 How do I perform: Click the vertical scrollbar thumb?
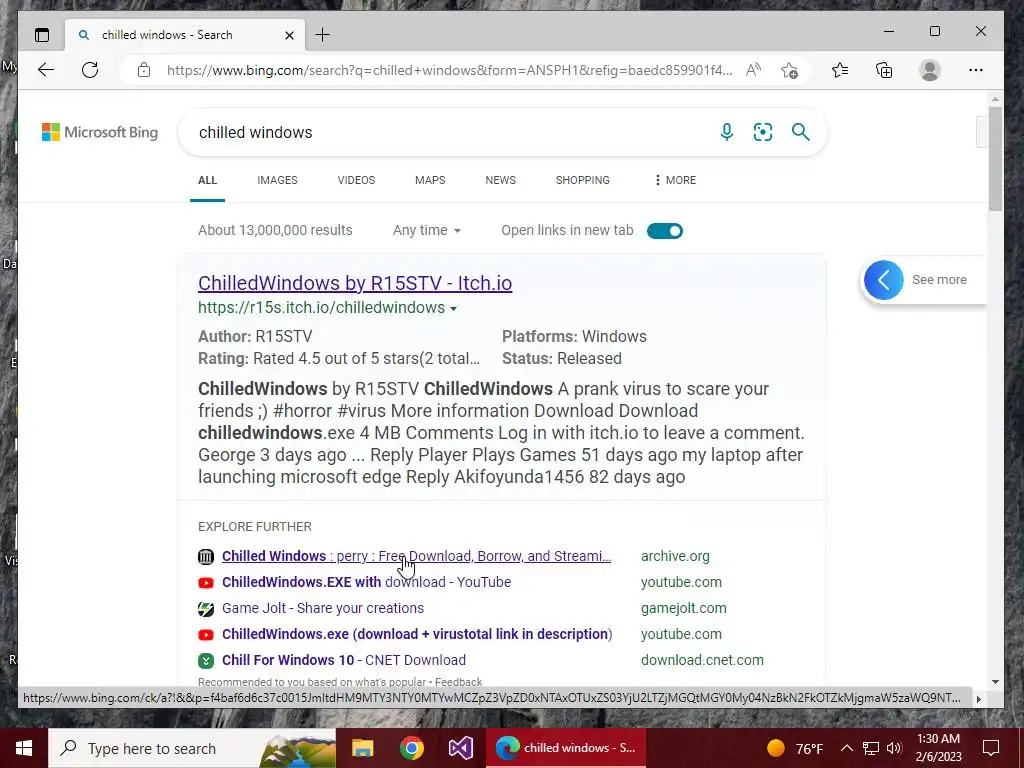coord(995,159)
